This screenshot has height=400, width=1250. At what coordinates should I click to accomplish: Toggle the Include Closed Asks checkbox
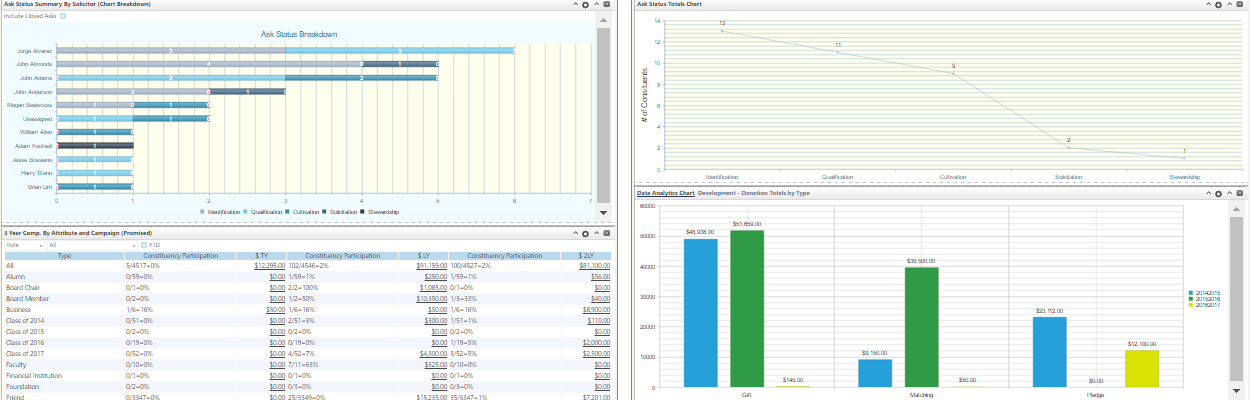63,17
